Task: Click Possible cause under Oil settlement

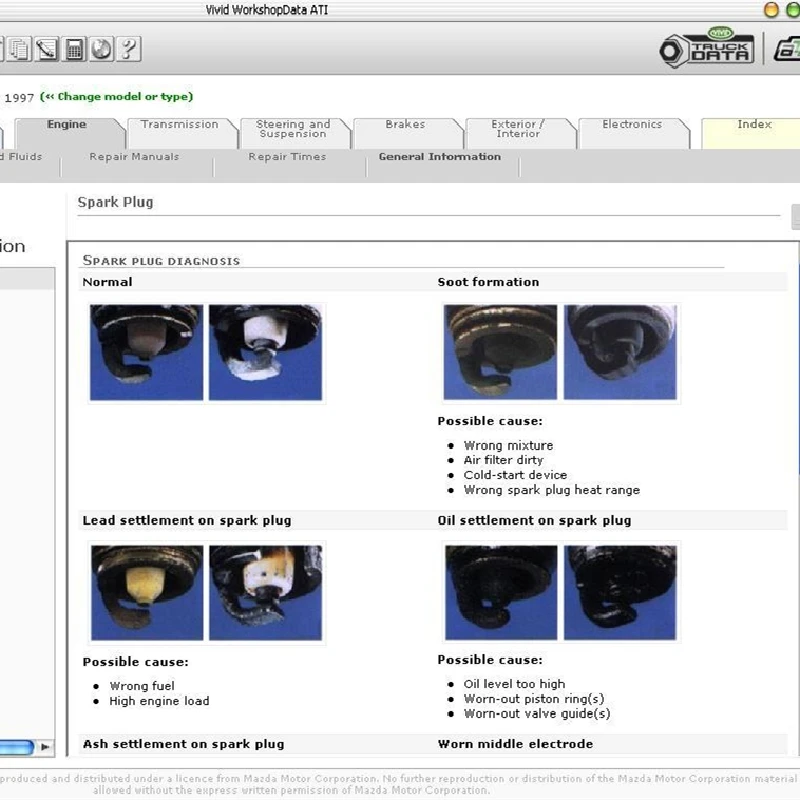Action: coord(490,660)
